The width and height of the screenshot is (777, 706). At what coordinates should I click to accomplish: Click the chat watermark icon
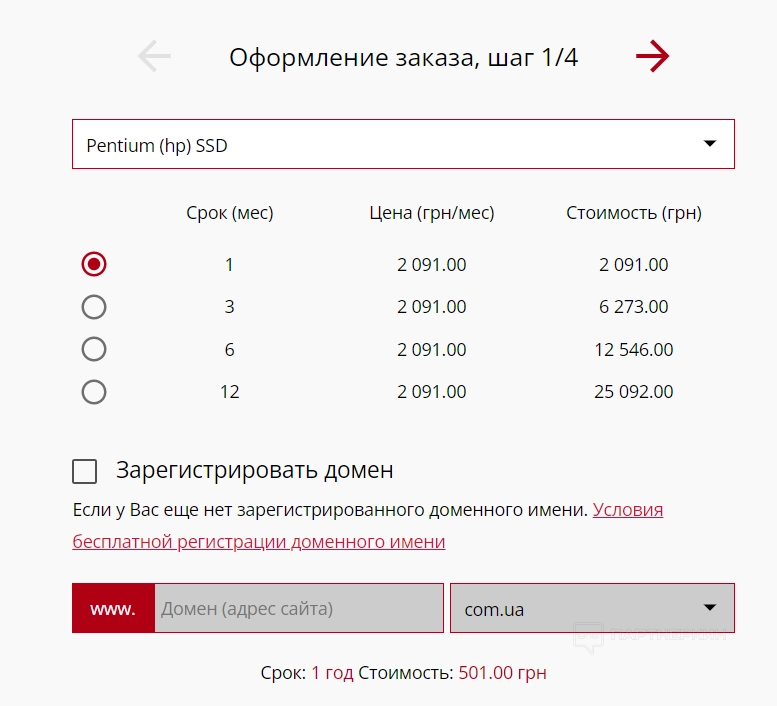588,636
